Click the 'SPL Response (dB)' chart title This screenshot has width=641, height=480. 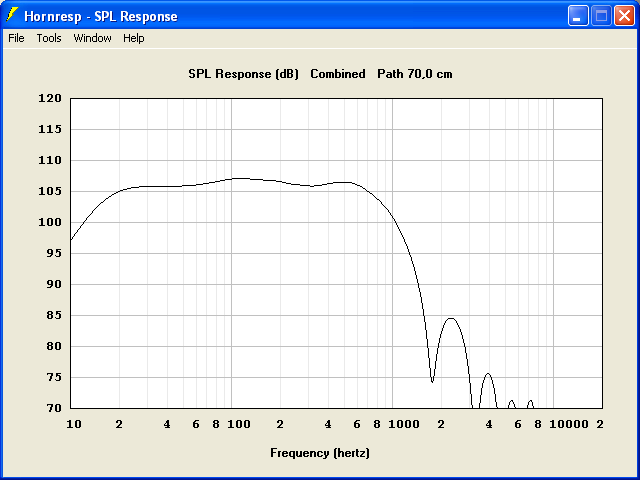pyautogui.click(x=243, y=74)
